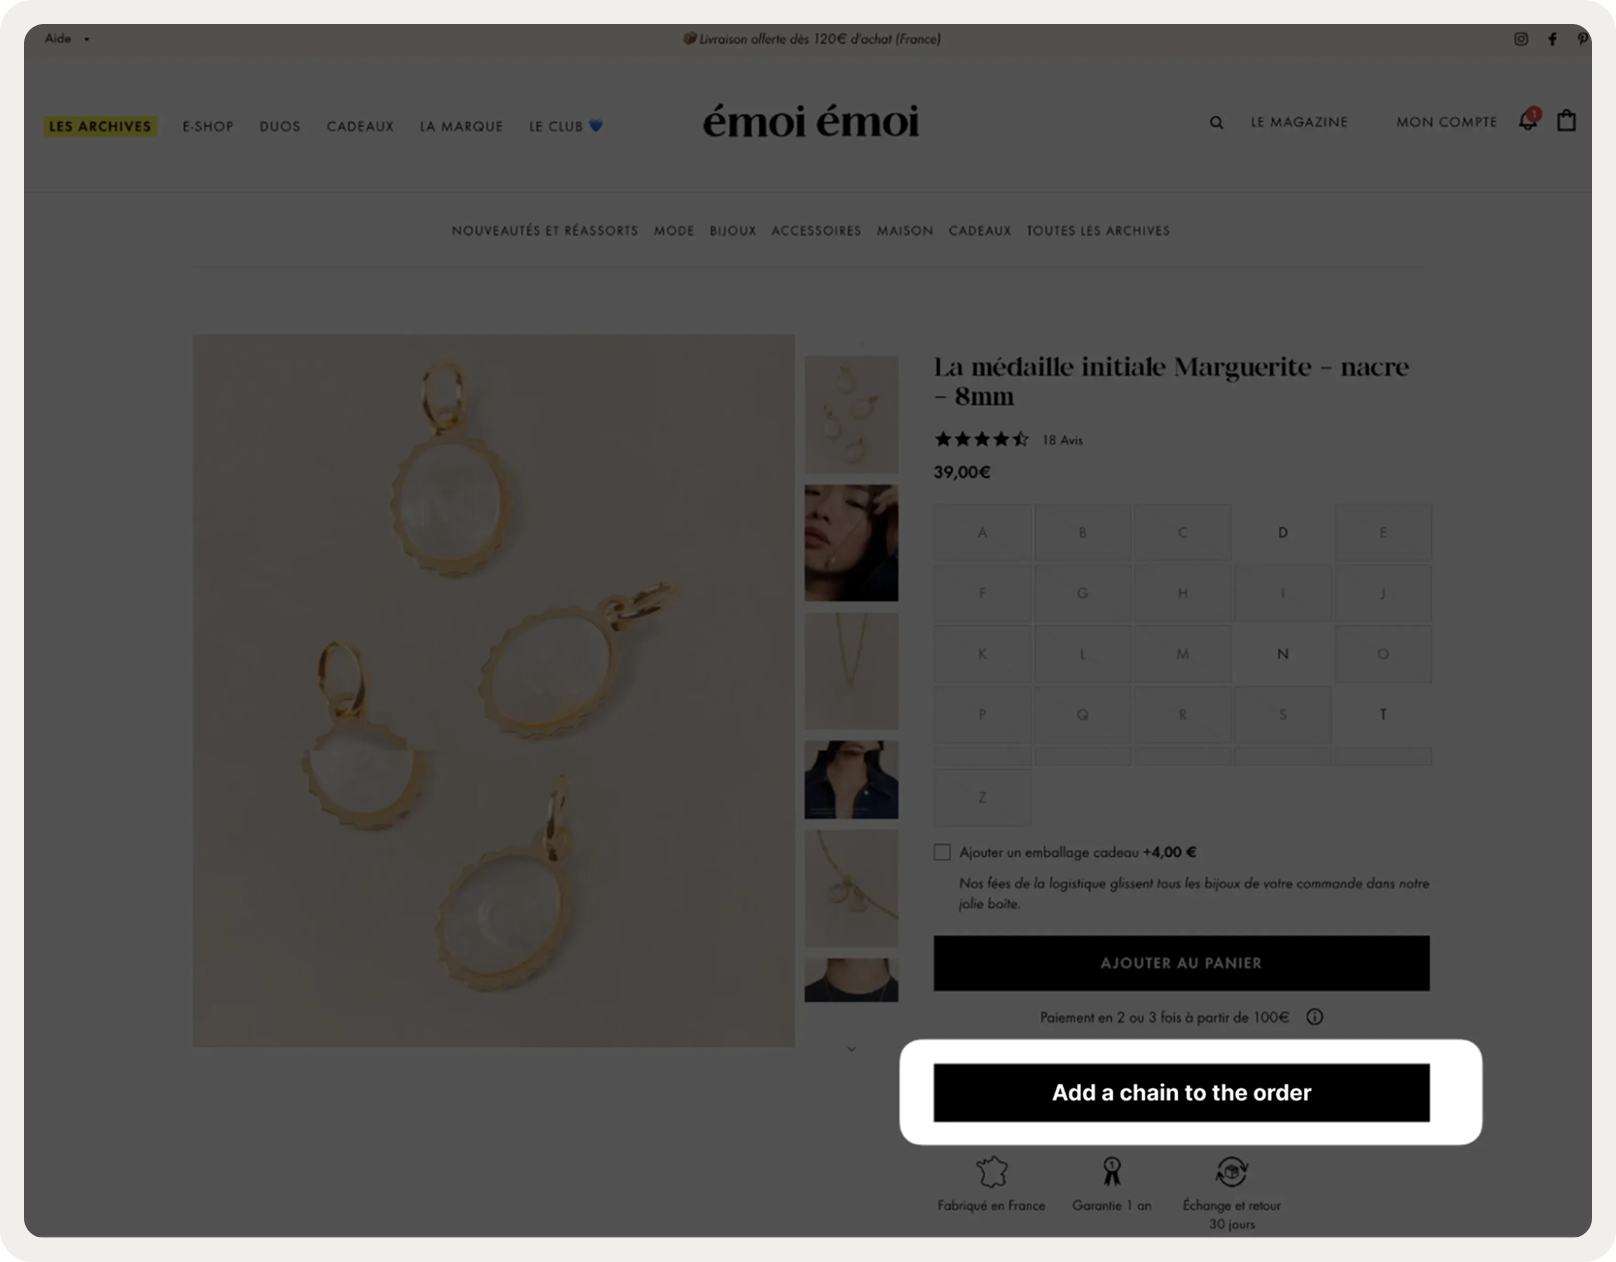Viewport: 1616px width, 1262px height.
Task: Open the Bijoux category tab
Action: pos(733,231)
